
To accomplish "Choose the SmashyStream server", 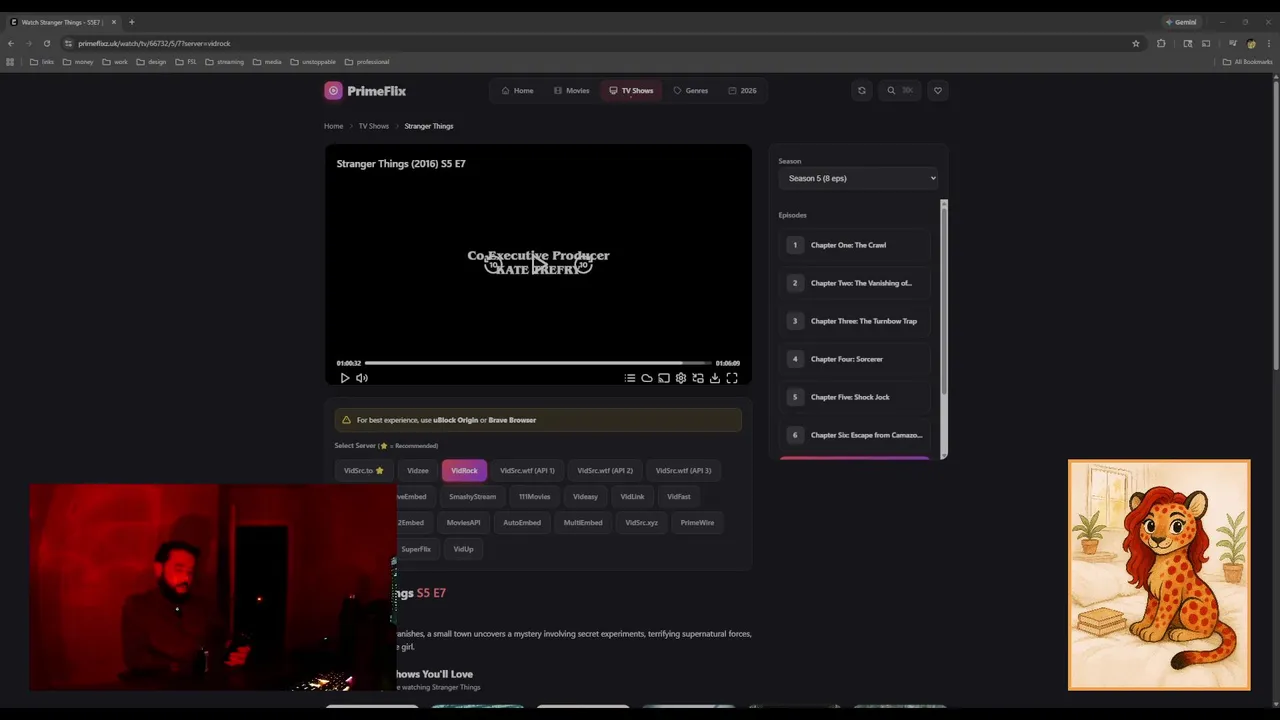I will click(472, 496).
